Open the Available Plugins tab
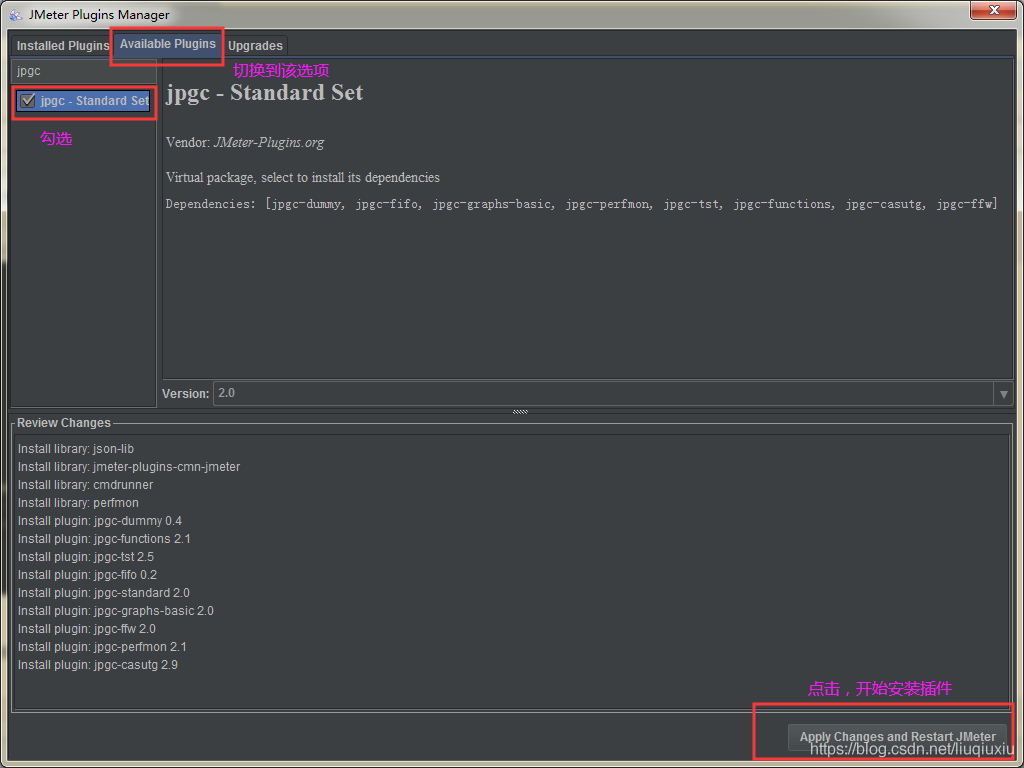The width and height of the screenshot is (1024, 768). click(x=168, y=44)
